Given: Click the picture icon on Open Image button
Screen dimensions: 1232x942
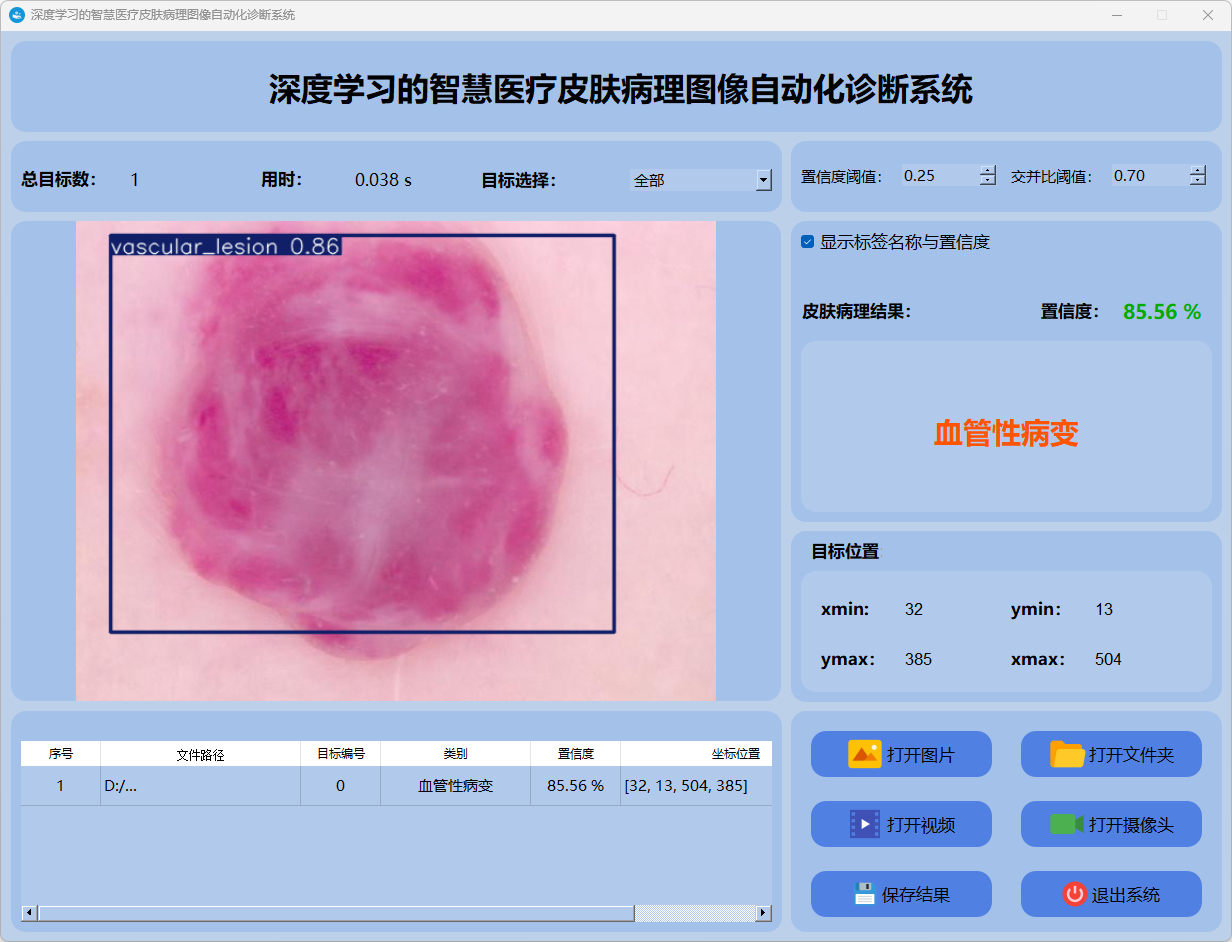Looking at the screenshot, I should coord(864,754).
